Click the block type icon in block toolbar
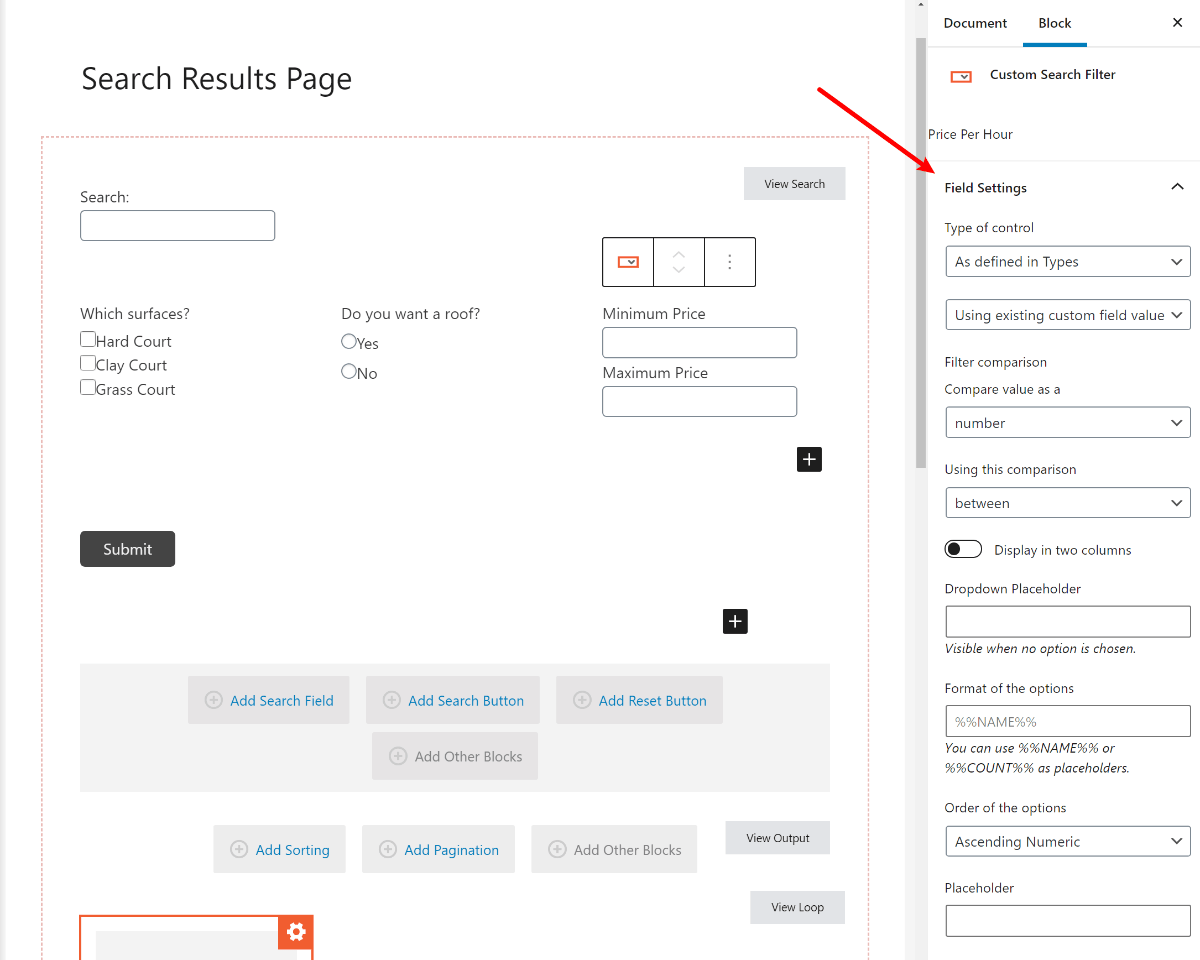Screen dimensions: 1200x960 (628, 262)
